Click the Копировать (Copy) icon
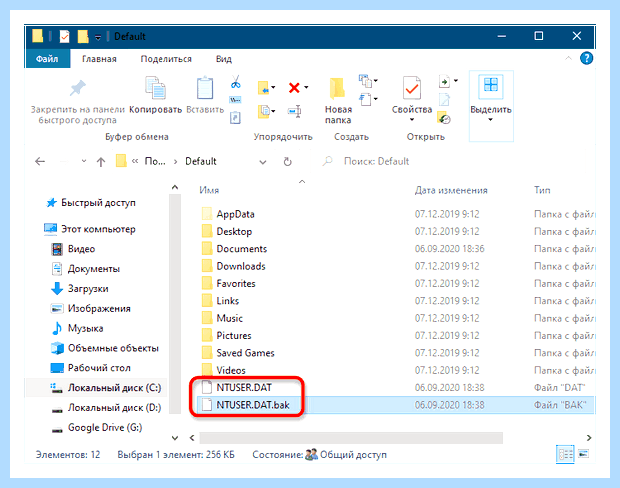This screenshot has height=488, width=620. (x=155, y=87)
